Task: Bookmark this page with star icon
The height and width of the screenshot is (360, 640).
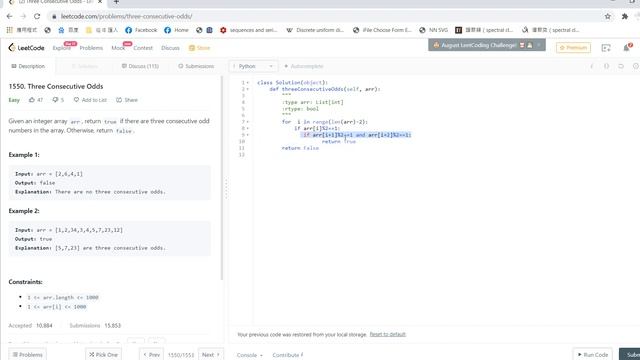Action: pos(608,16)
